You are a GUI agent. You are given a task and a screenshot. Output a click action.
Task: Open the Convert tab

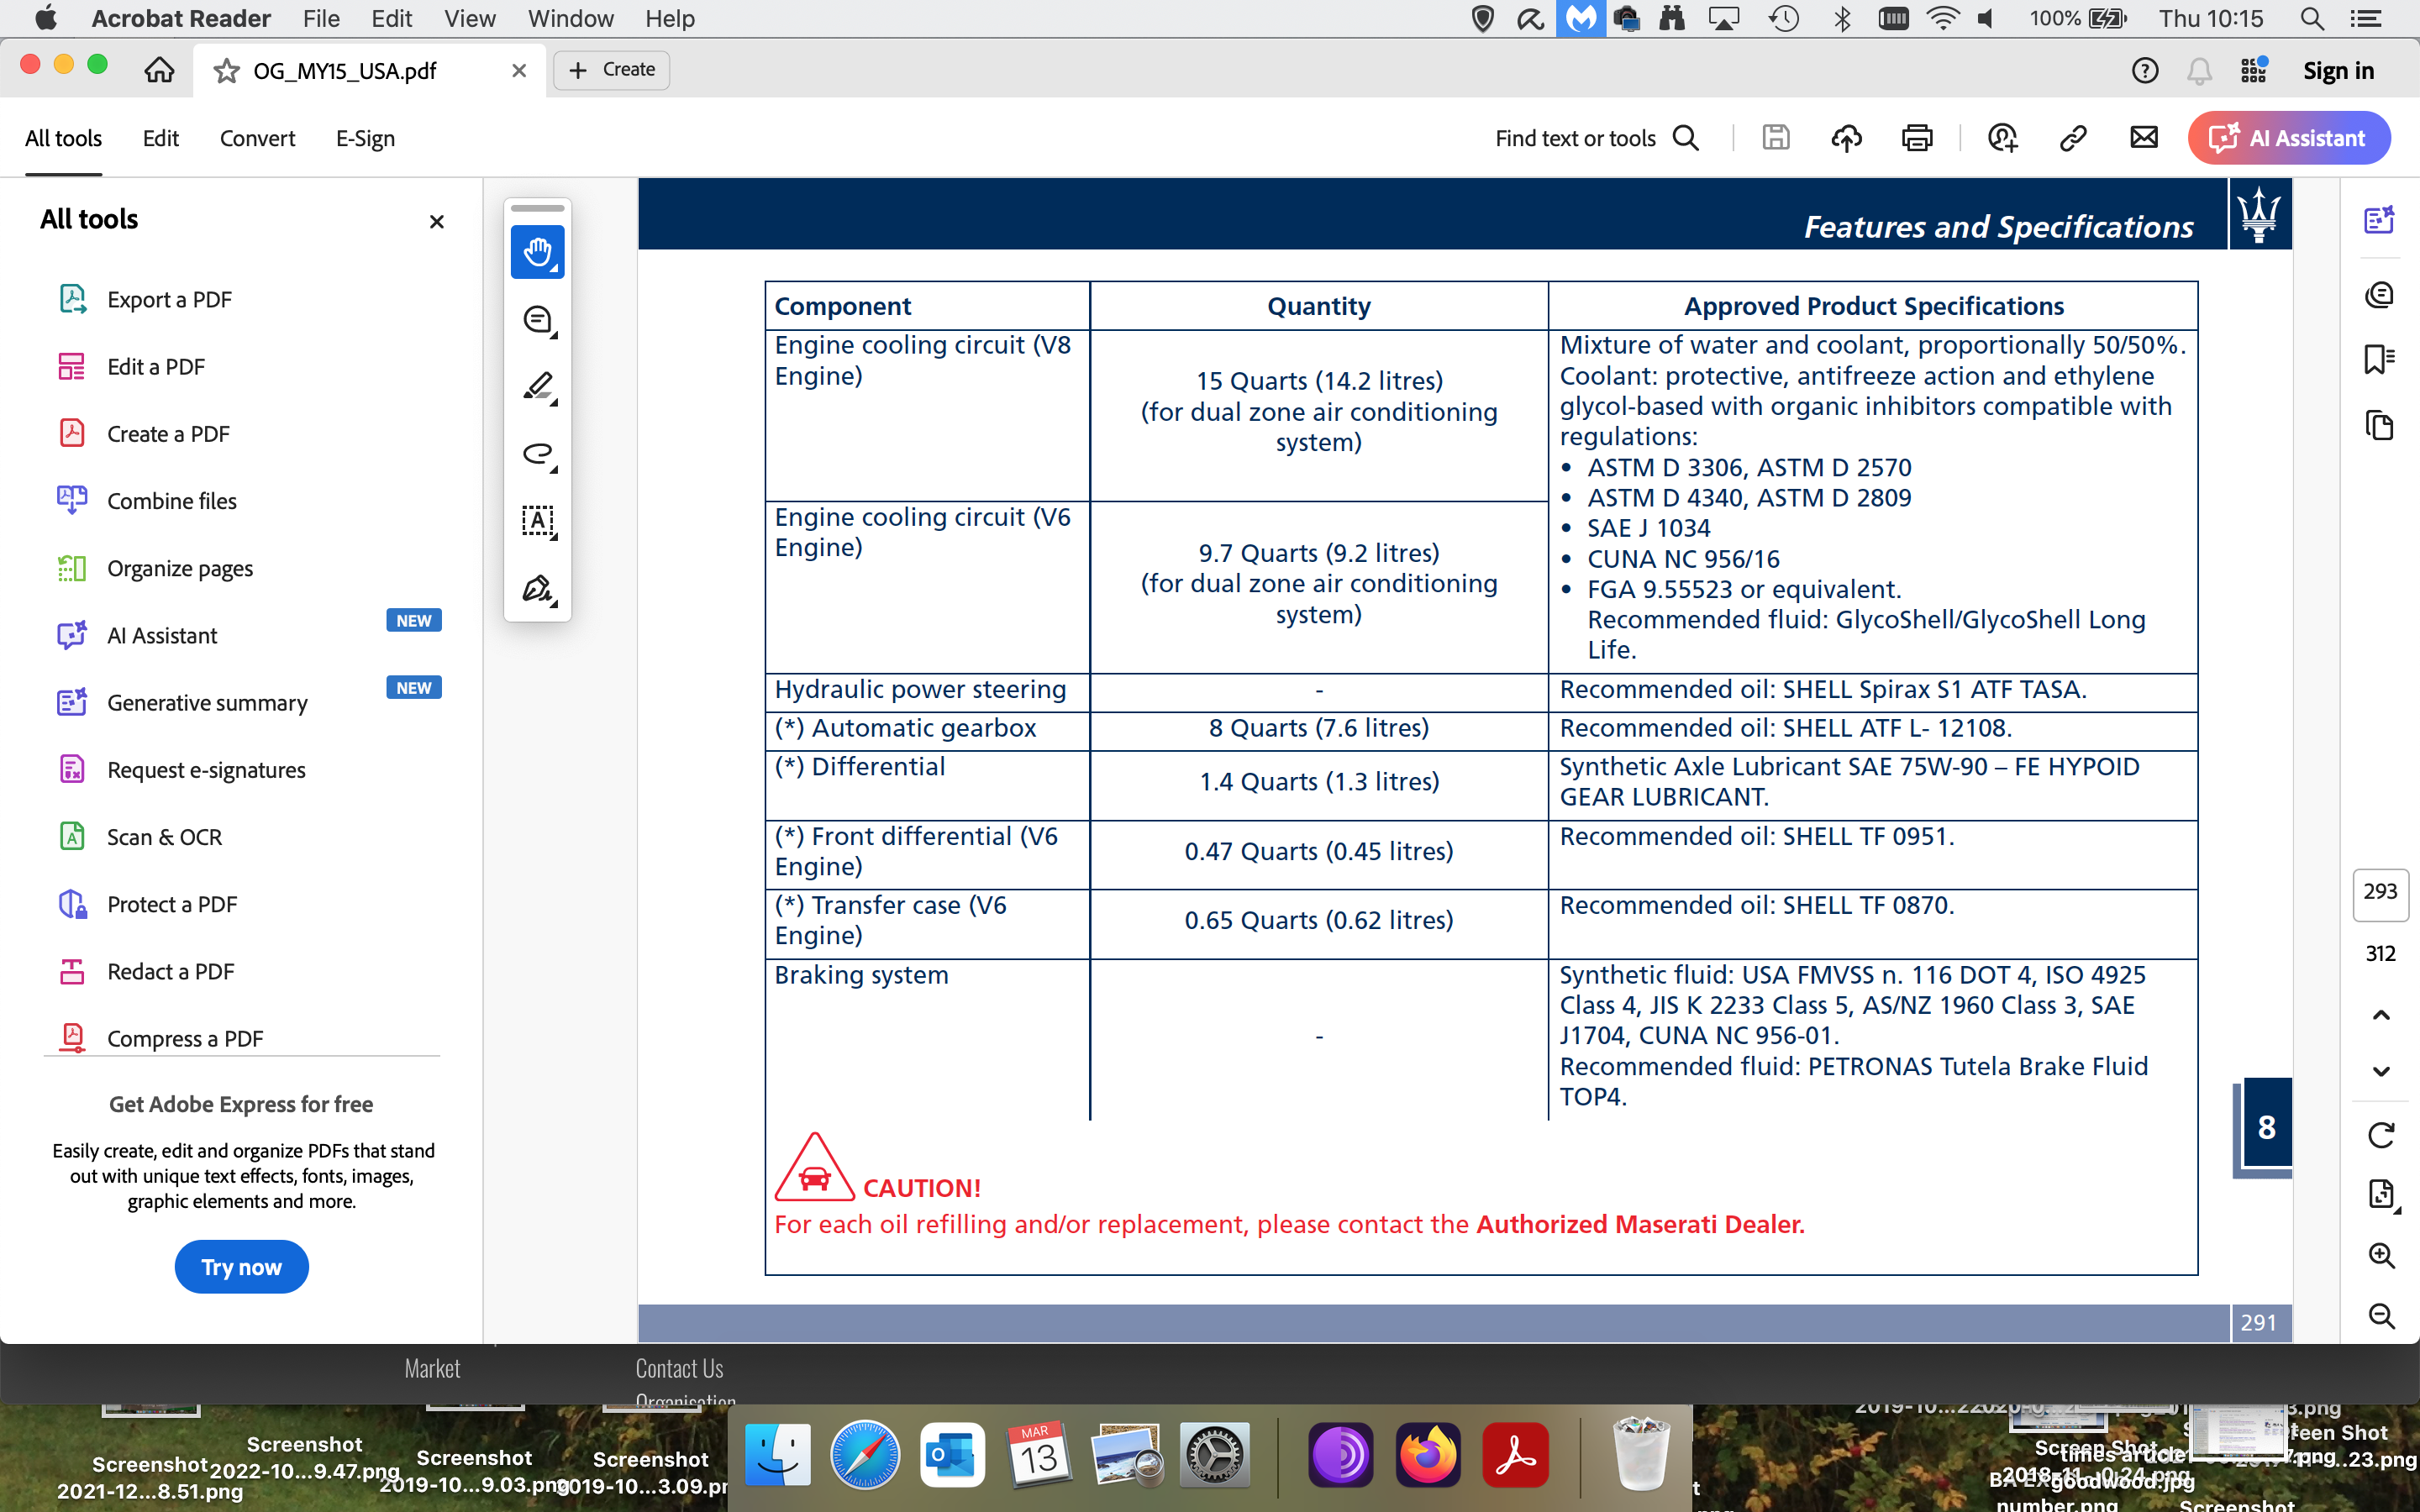coord(257,138)
